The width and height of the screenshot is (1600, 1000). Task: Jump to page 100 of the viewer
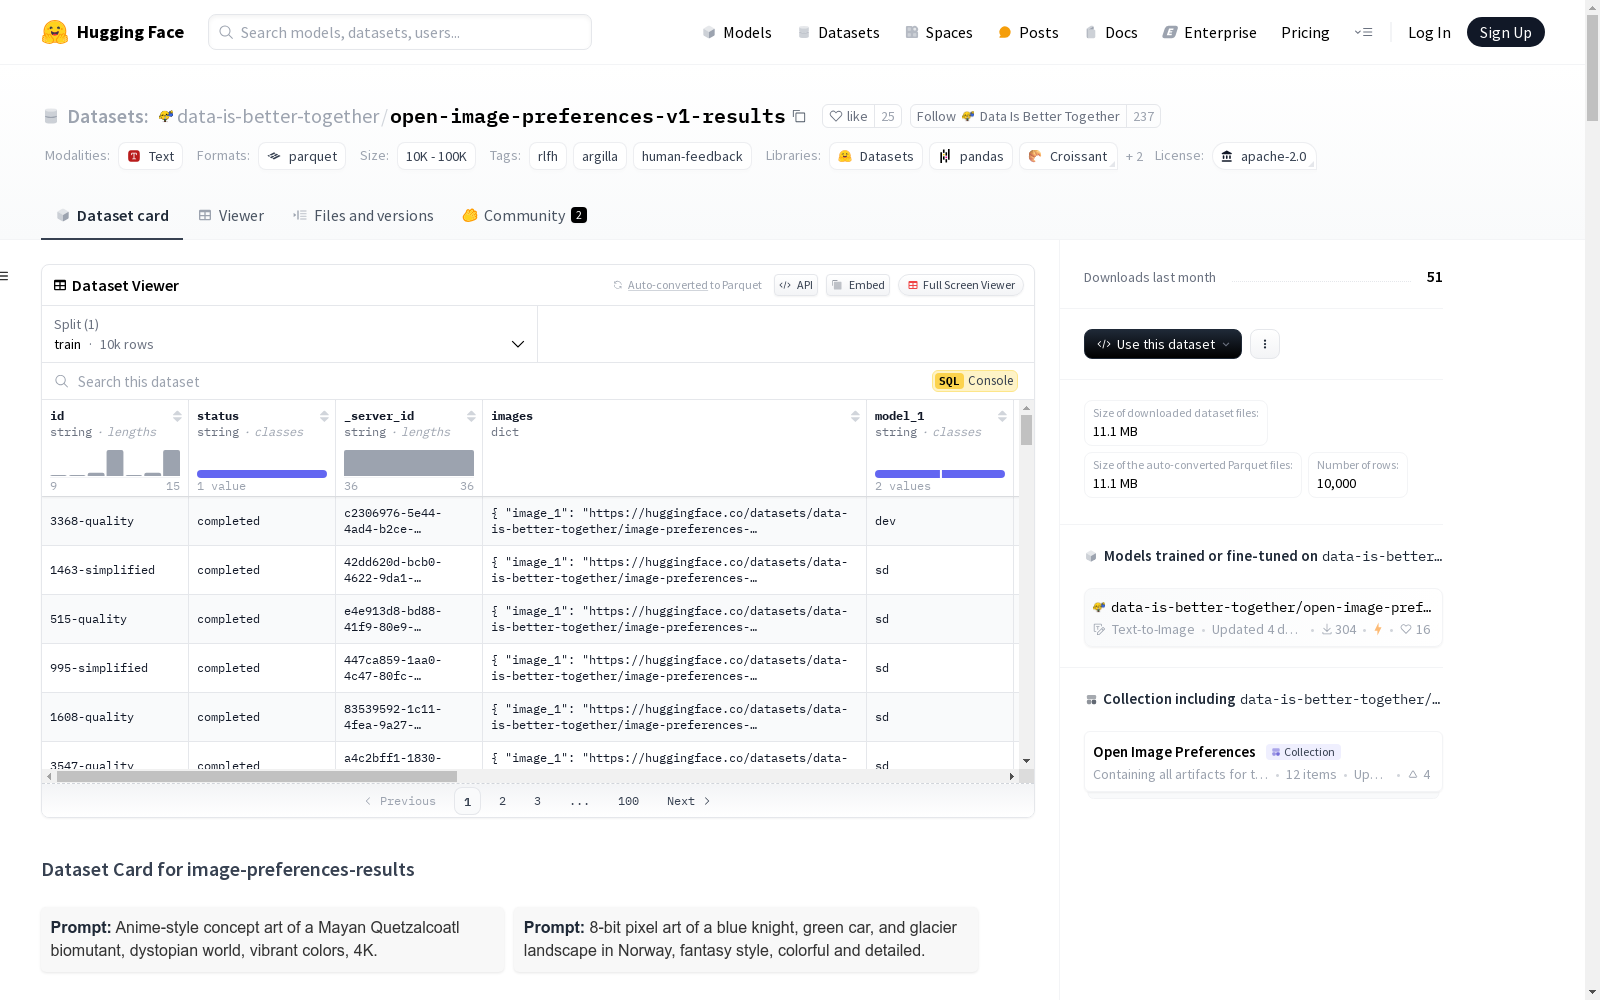tap(628, 801)
